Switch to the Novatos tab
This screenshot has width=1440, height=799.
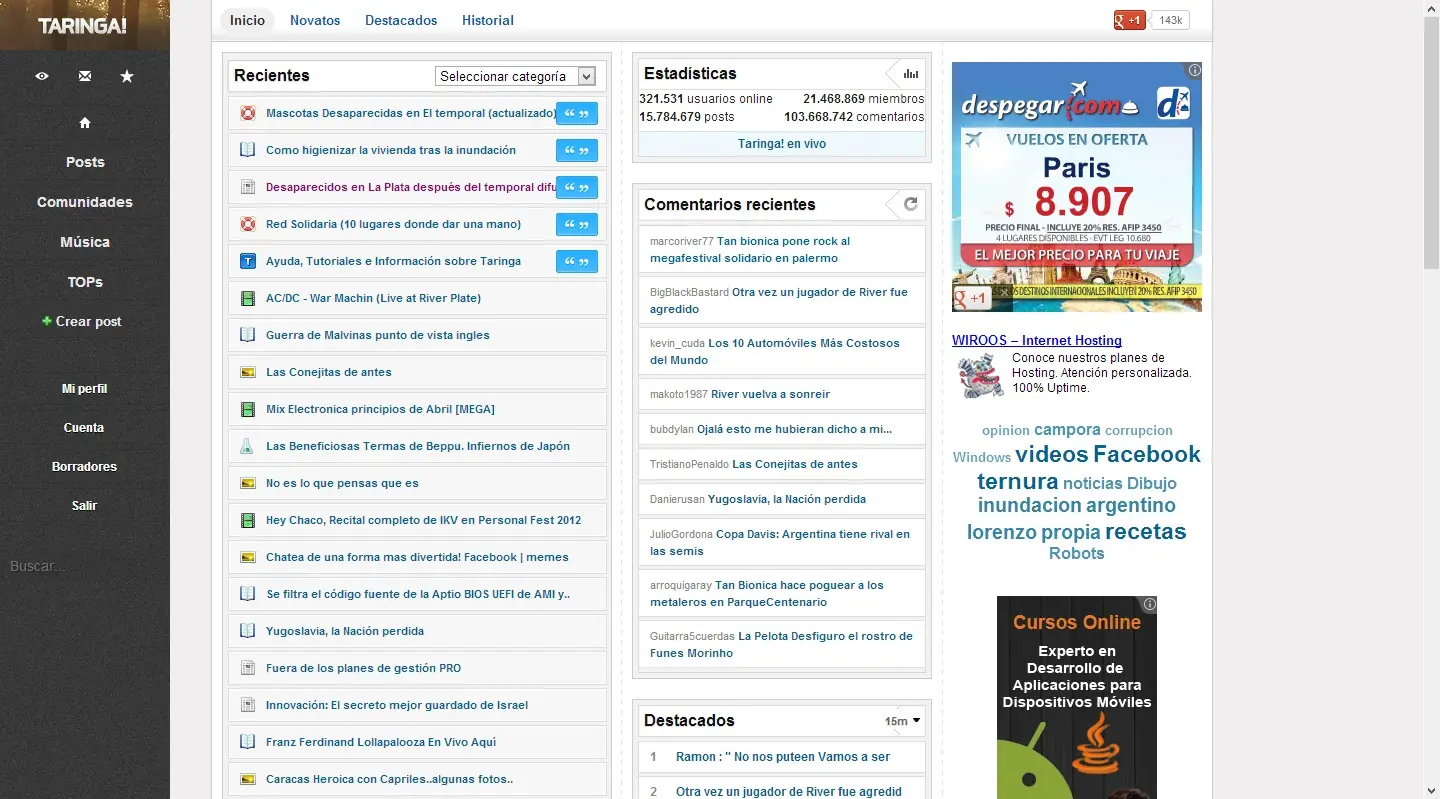(x=315, y=20)
